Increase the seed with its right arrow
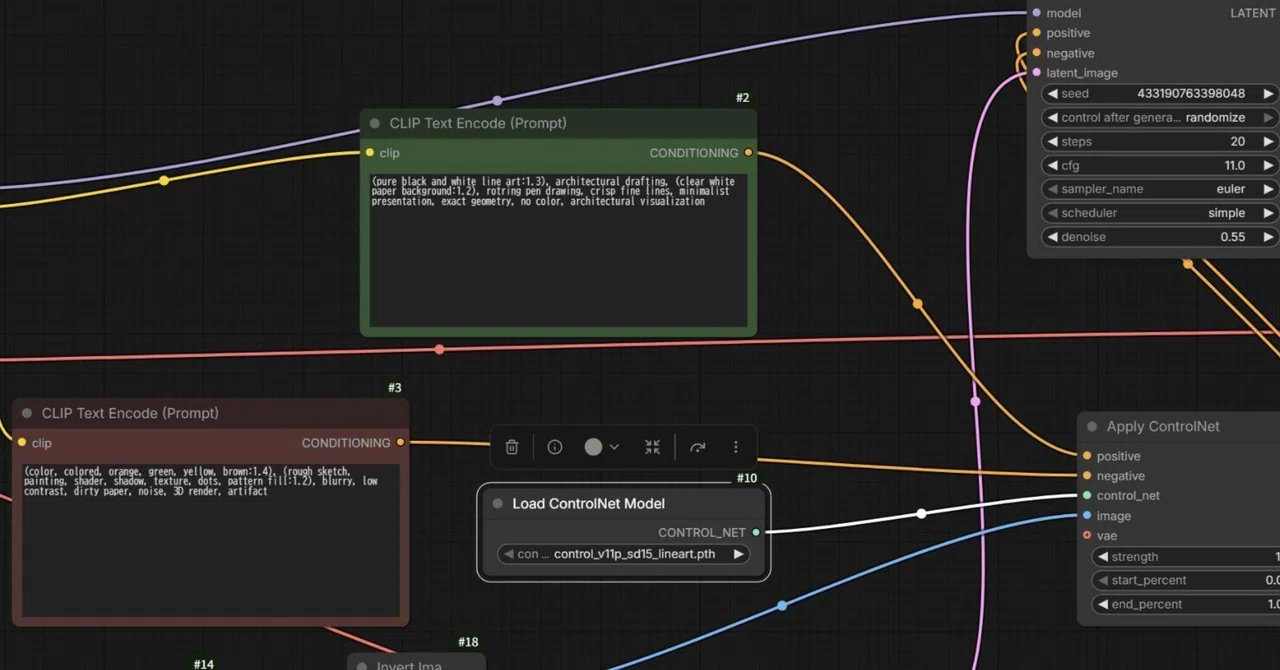 pos(1268,93)
